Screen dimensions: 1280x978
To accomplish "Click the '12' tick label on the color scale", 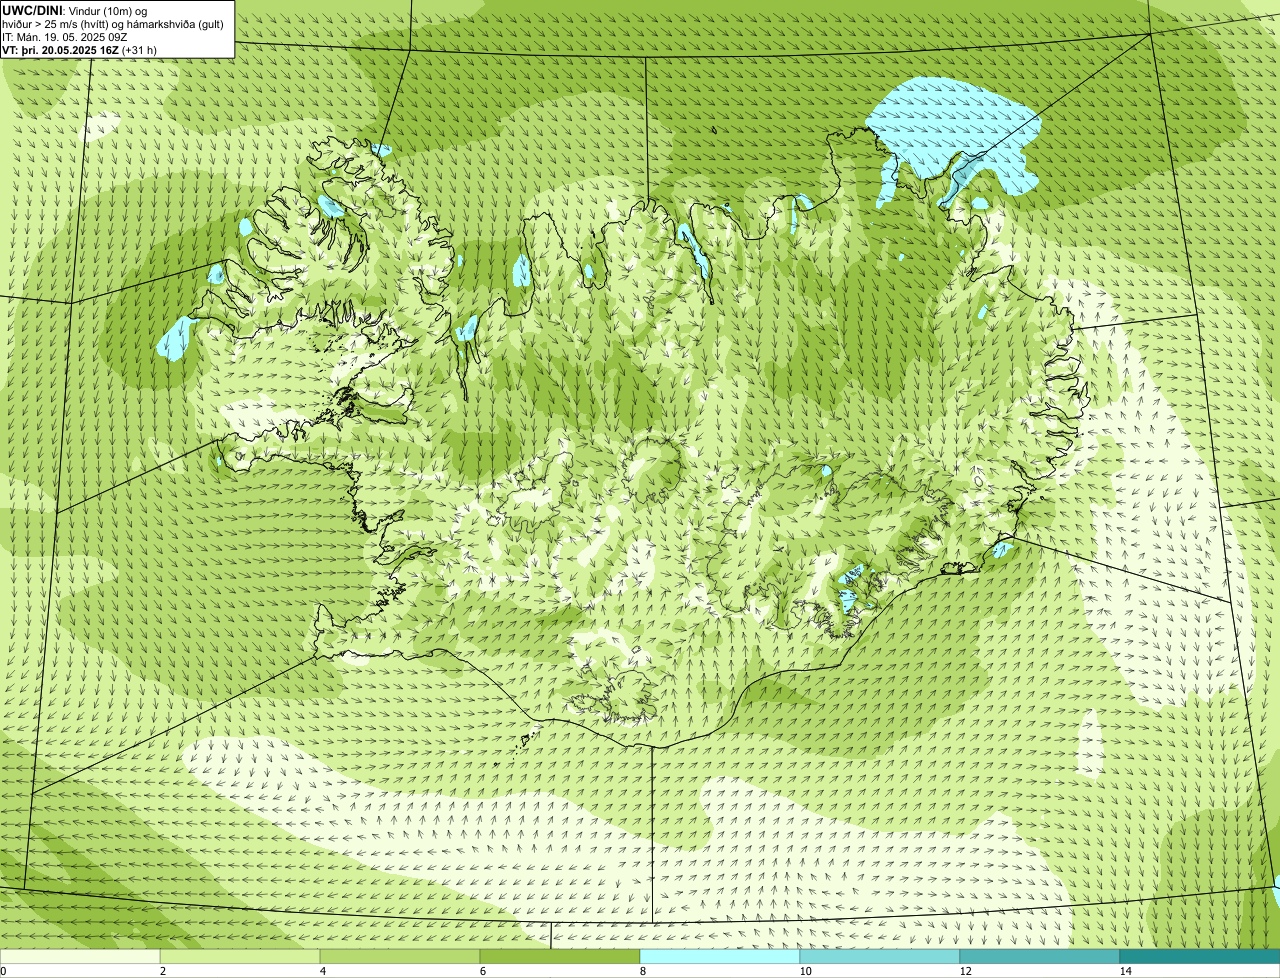I will point(965,971).
